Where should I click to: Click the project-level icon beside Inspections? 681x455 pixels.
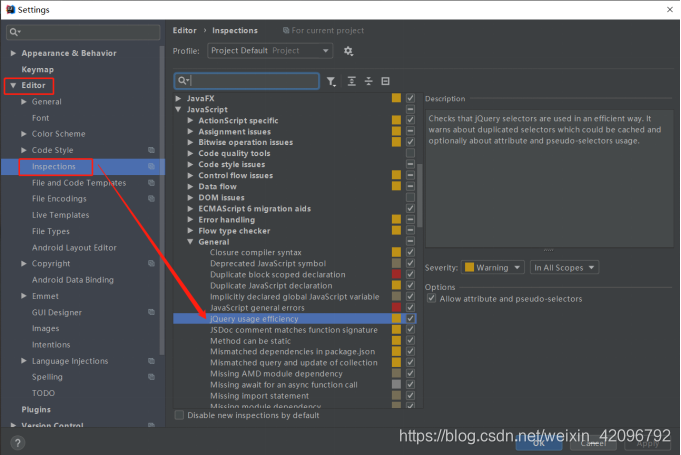(x=151, y=167)
